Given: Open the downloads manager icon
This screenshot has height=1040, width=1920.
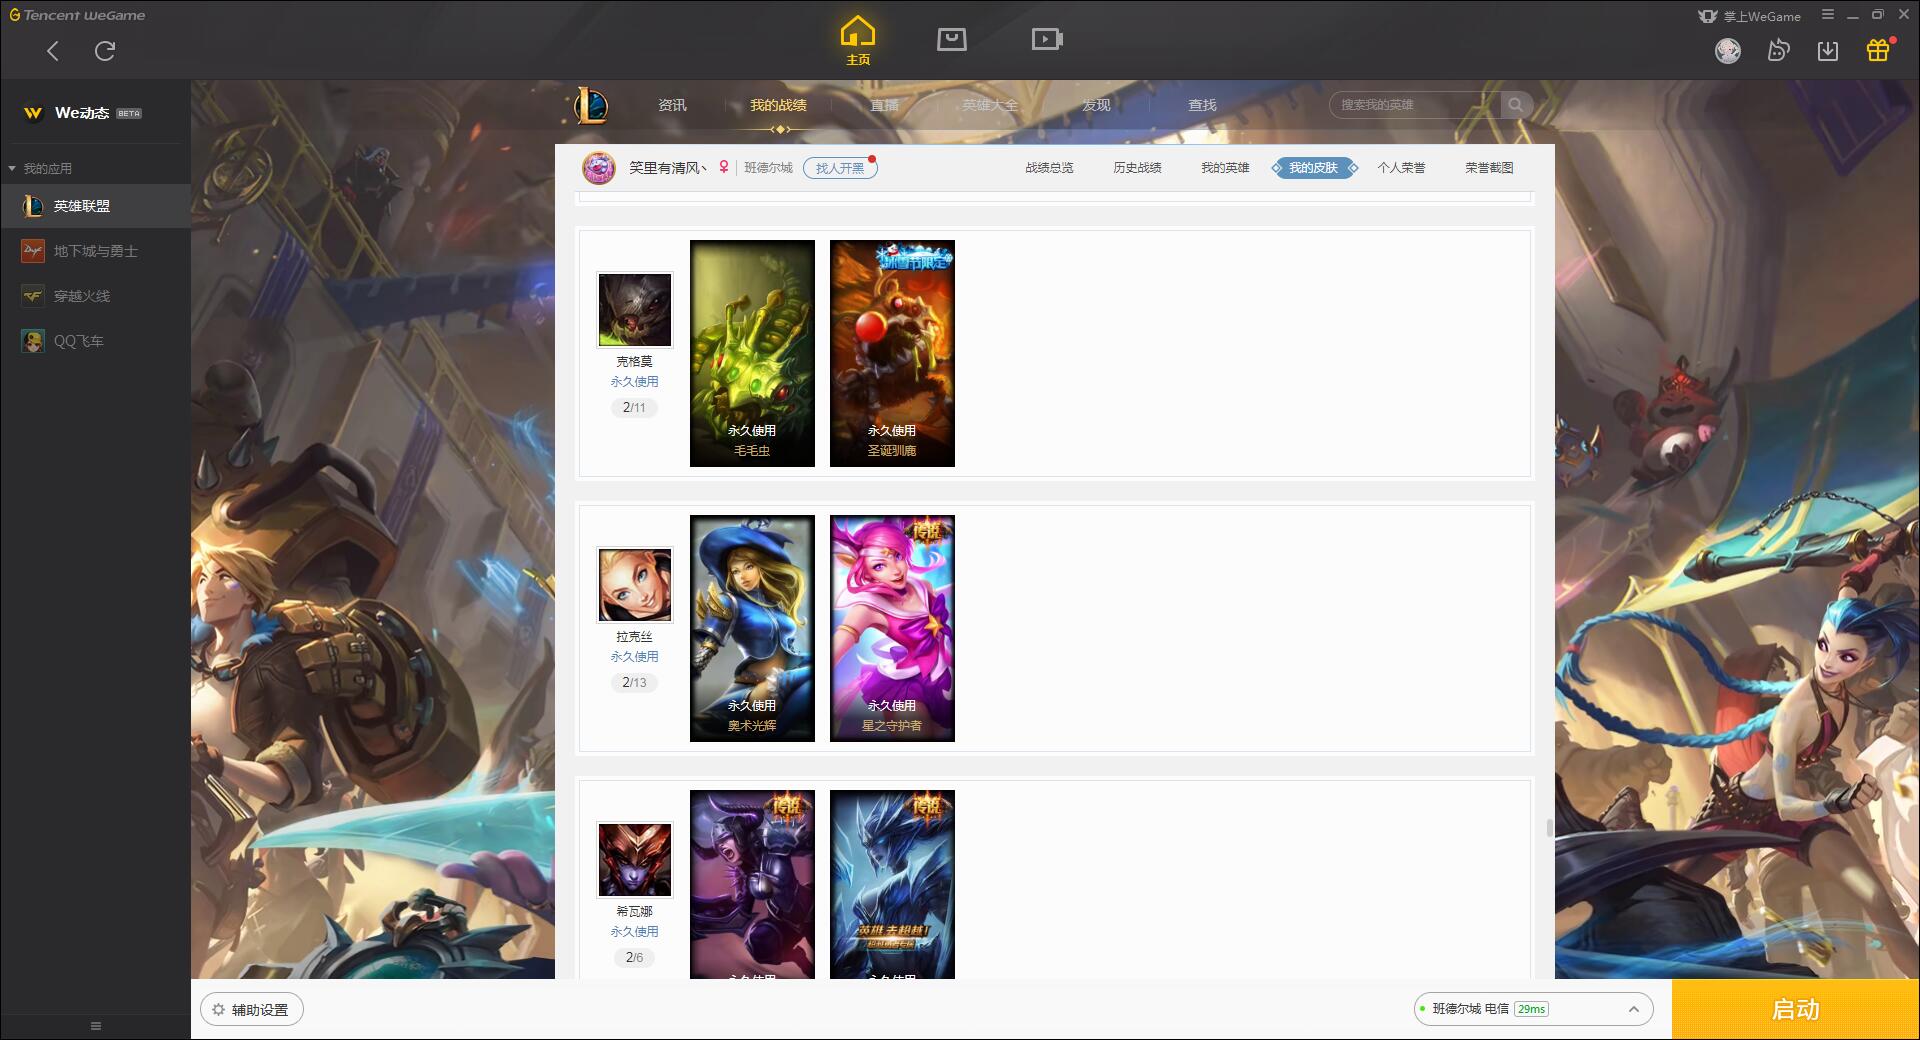Looking at the screenshot, I should (x=1828, y=51).
